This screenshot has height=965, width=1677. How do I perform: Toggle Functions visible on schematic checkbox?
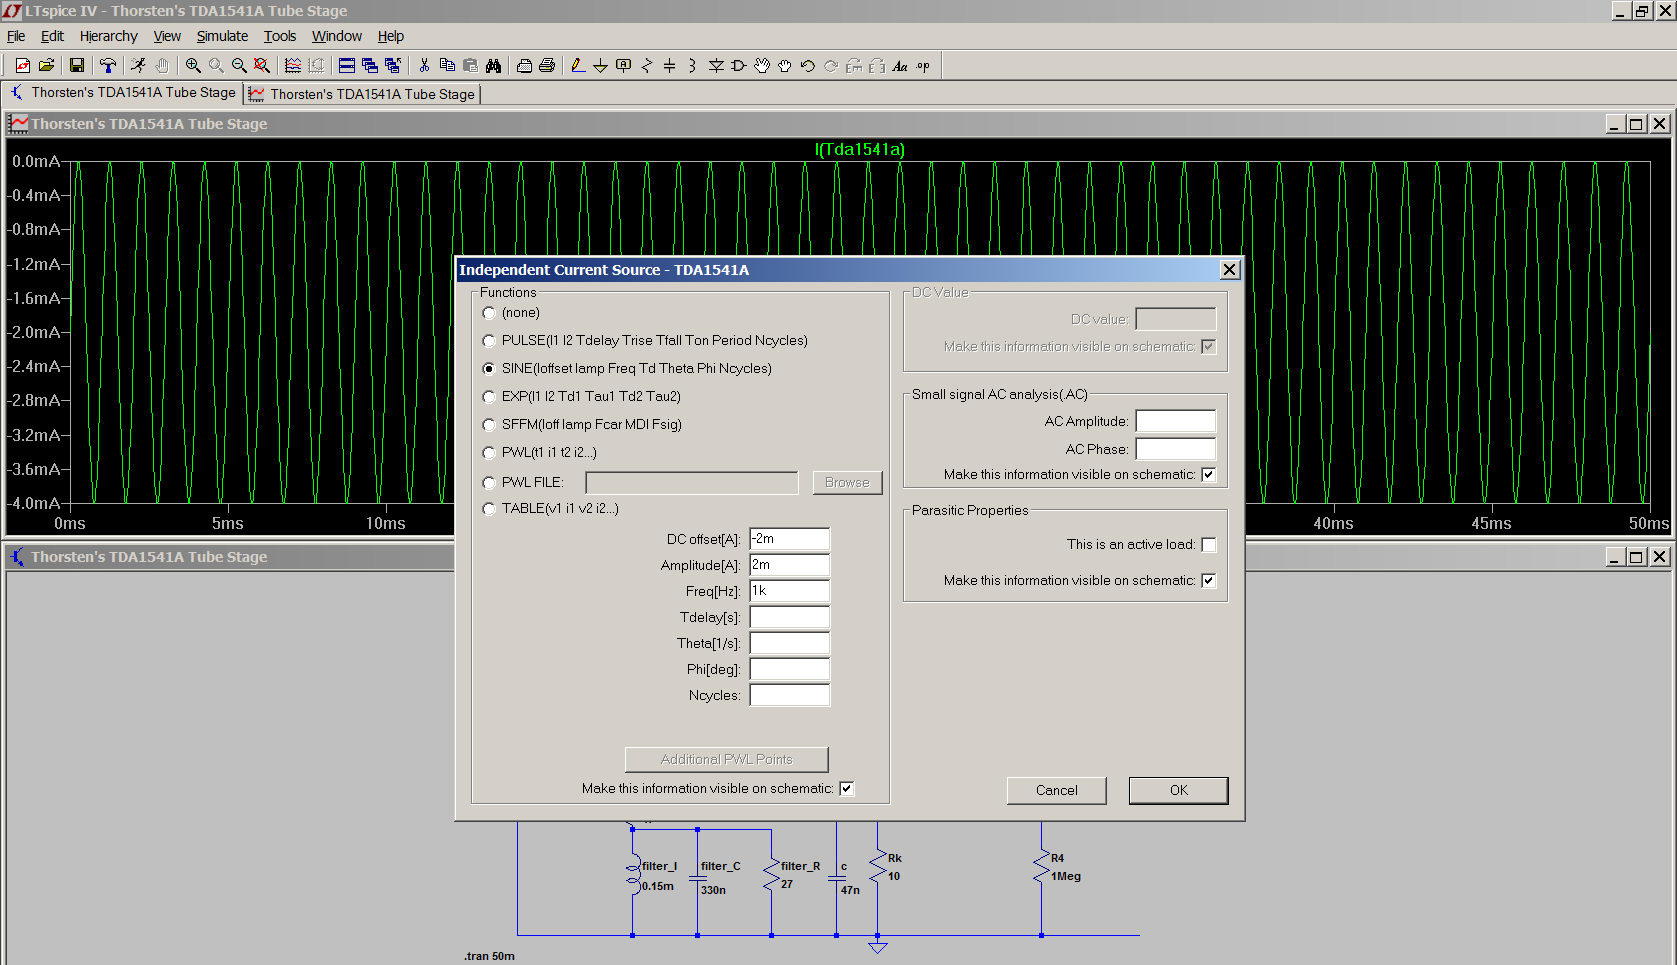pyautogui.click(x=847, y=789)
